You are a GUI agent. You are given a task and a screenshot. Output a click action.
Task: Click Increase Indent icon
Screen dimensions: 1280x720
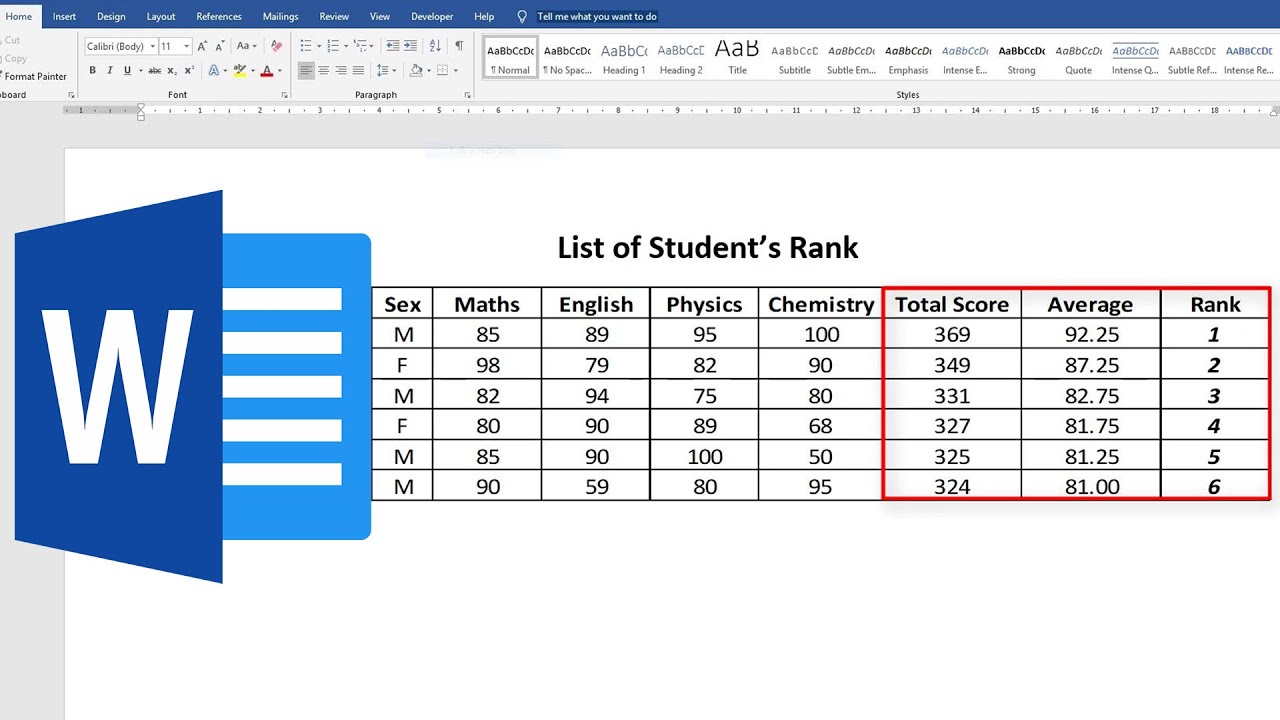pos(411,46)
